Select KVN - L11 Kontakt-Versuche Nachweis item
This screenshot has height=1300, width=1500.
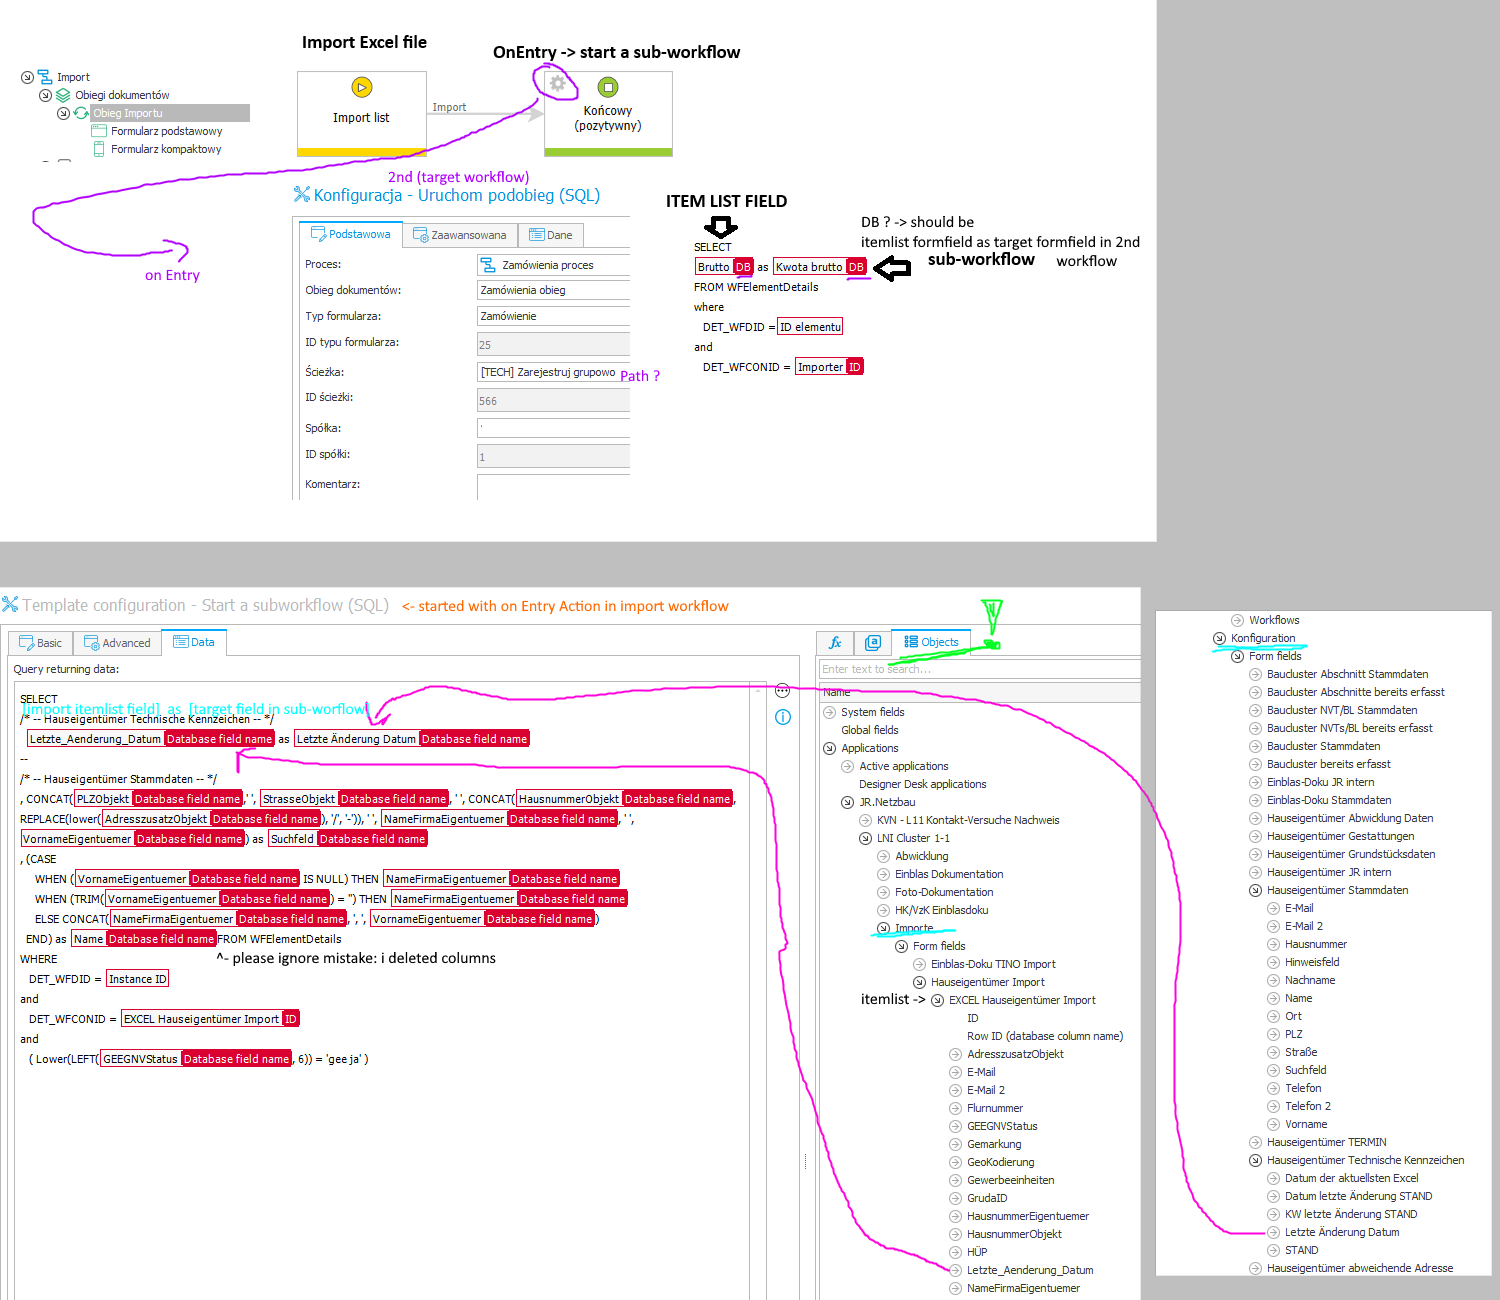[968, 820]
